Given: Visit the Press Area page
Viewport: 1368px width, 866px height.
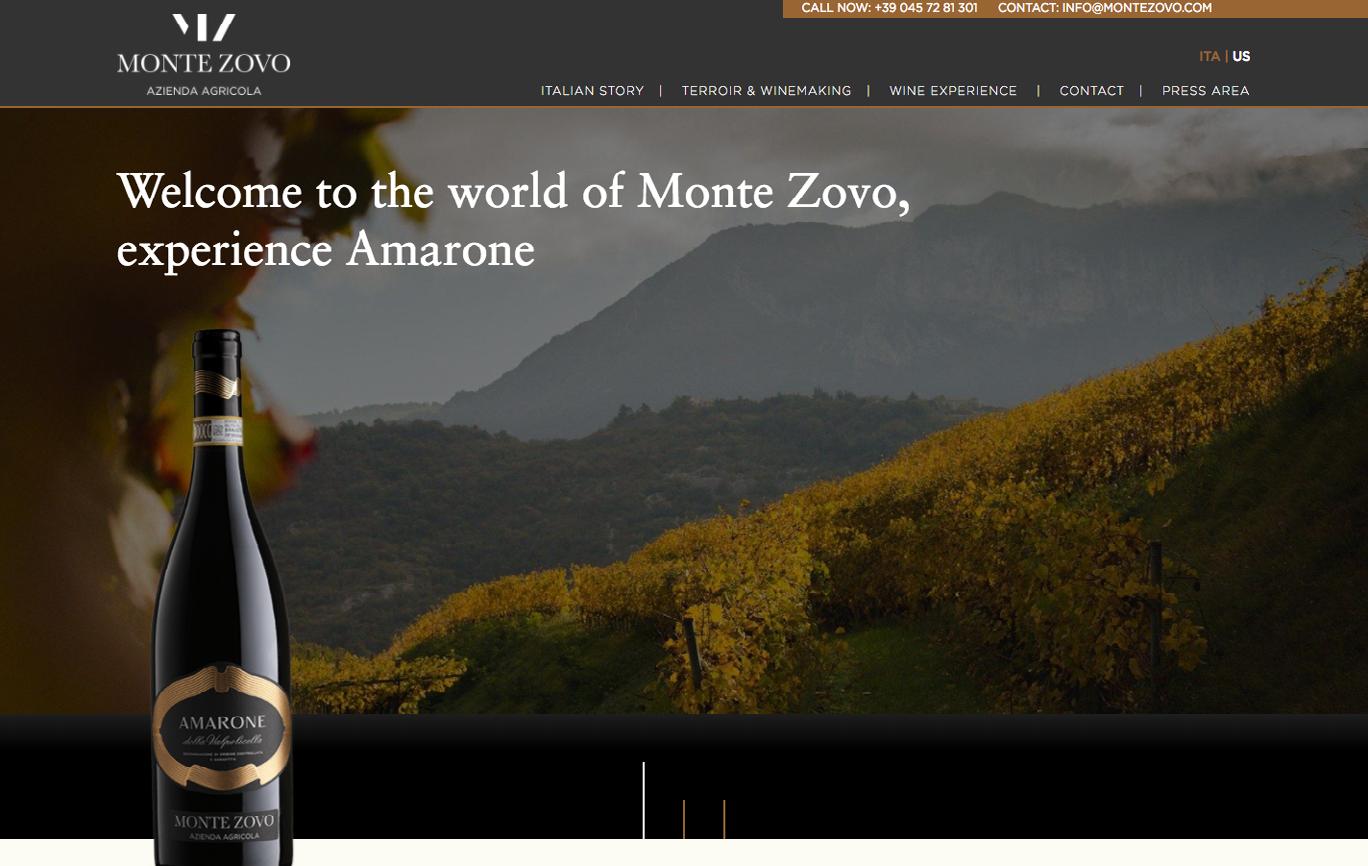Looking at the screenshot, I should coord(1205,90).
